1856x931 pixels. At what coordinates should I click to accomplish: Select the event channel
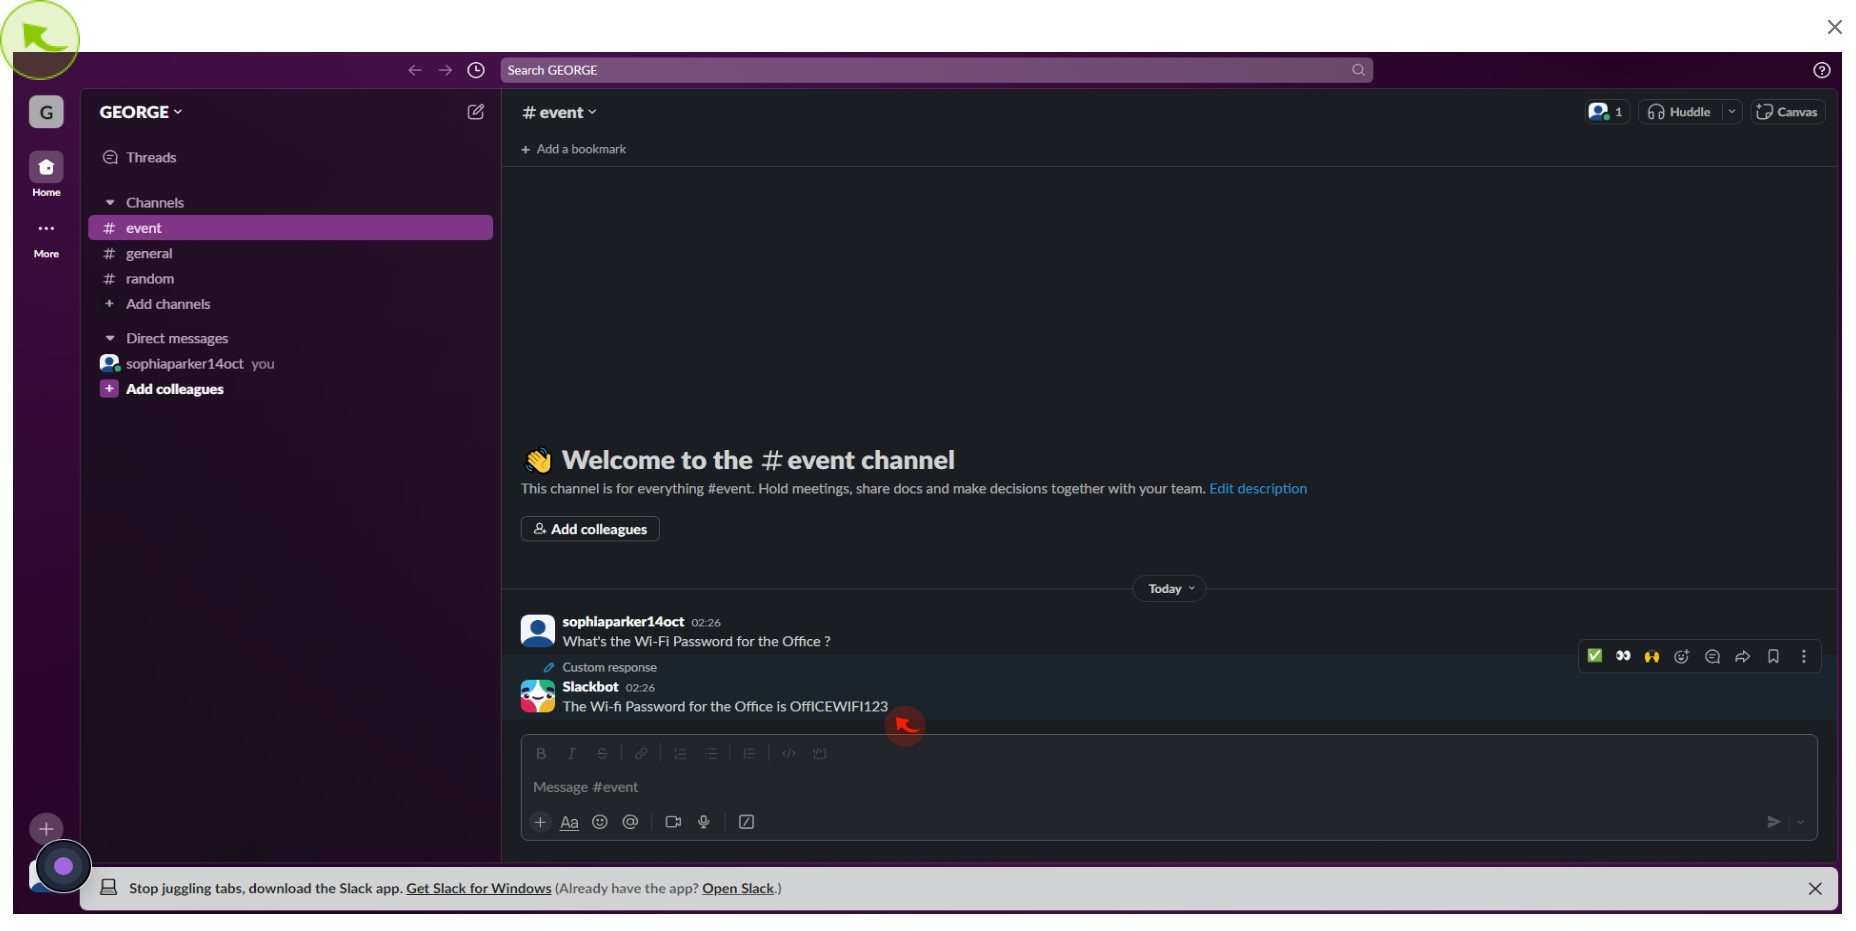(x=290, y=228)
